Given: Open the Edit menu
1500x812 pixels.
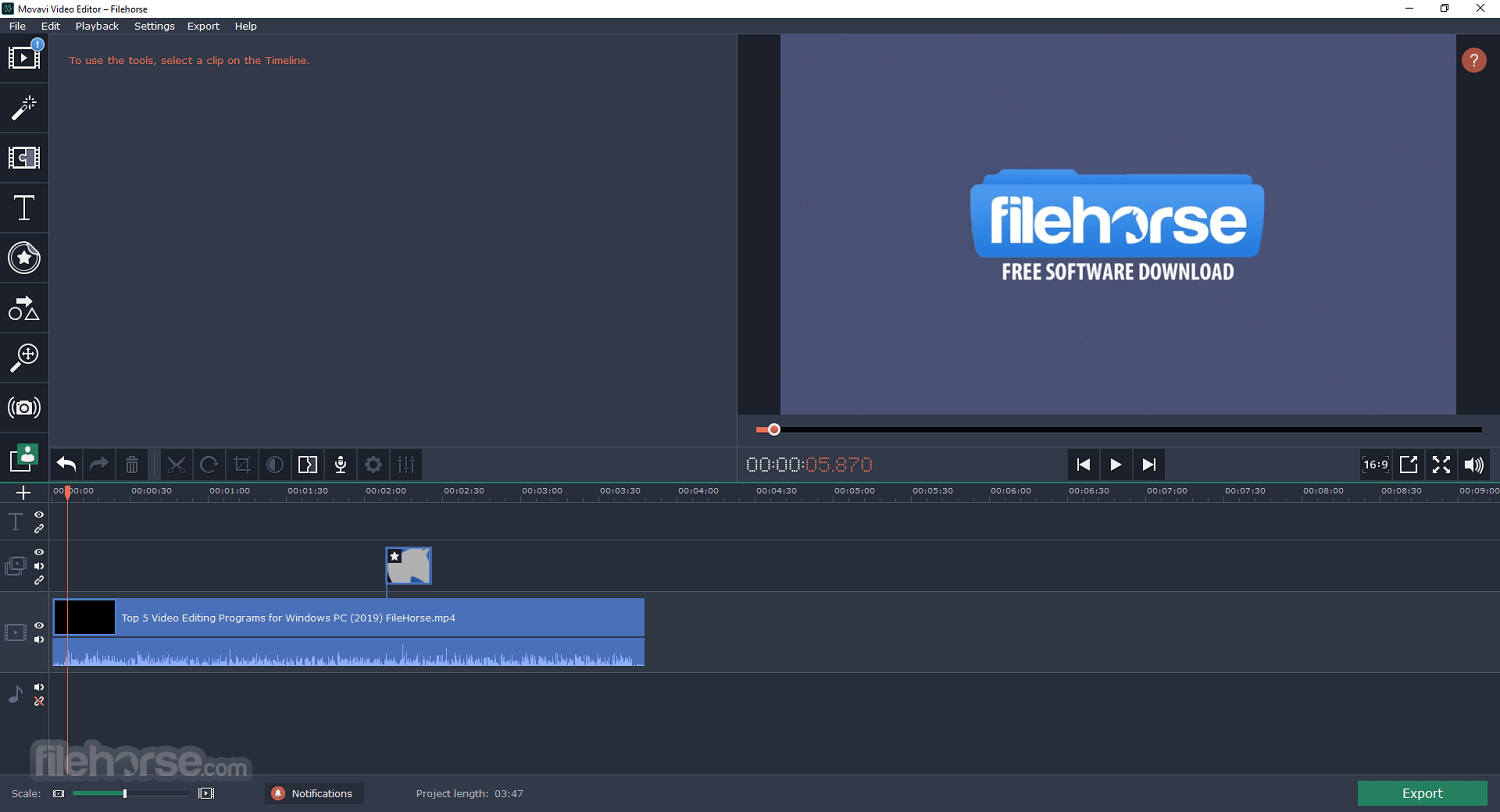Looking at the screenshot, I should (x=50, y=26).
